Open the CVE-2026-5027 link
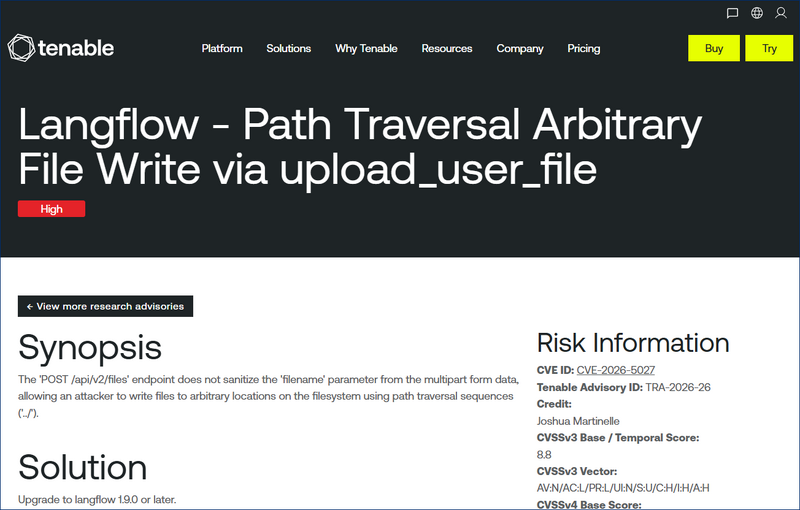 616,370
